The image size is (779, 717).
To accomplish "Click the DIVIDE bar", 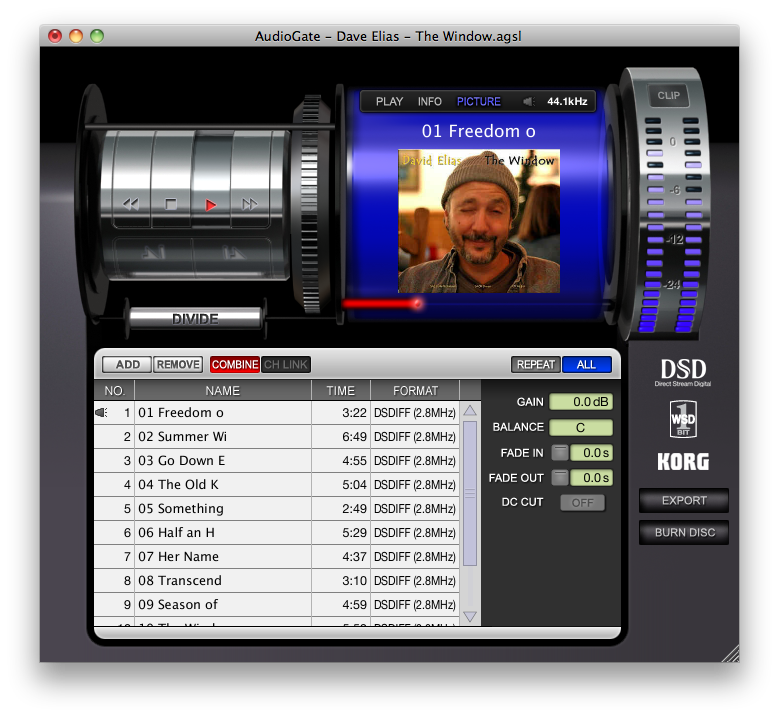I will [x=195, y=319].
